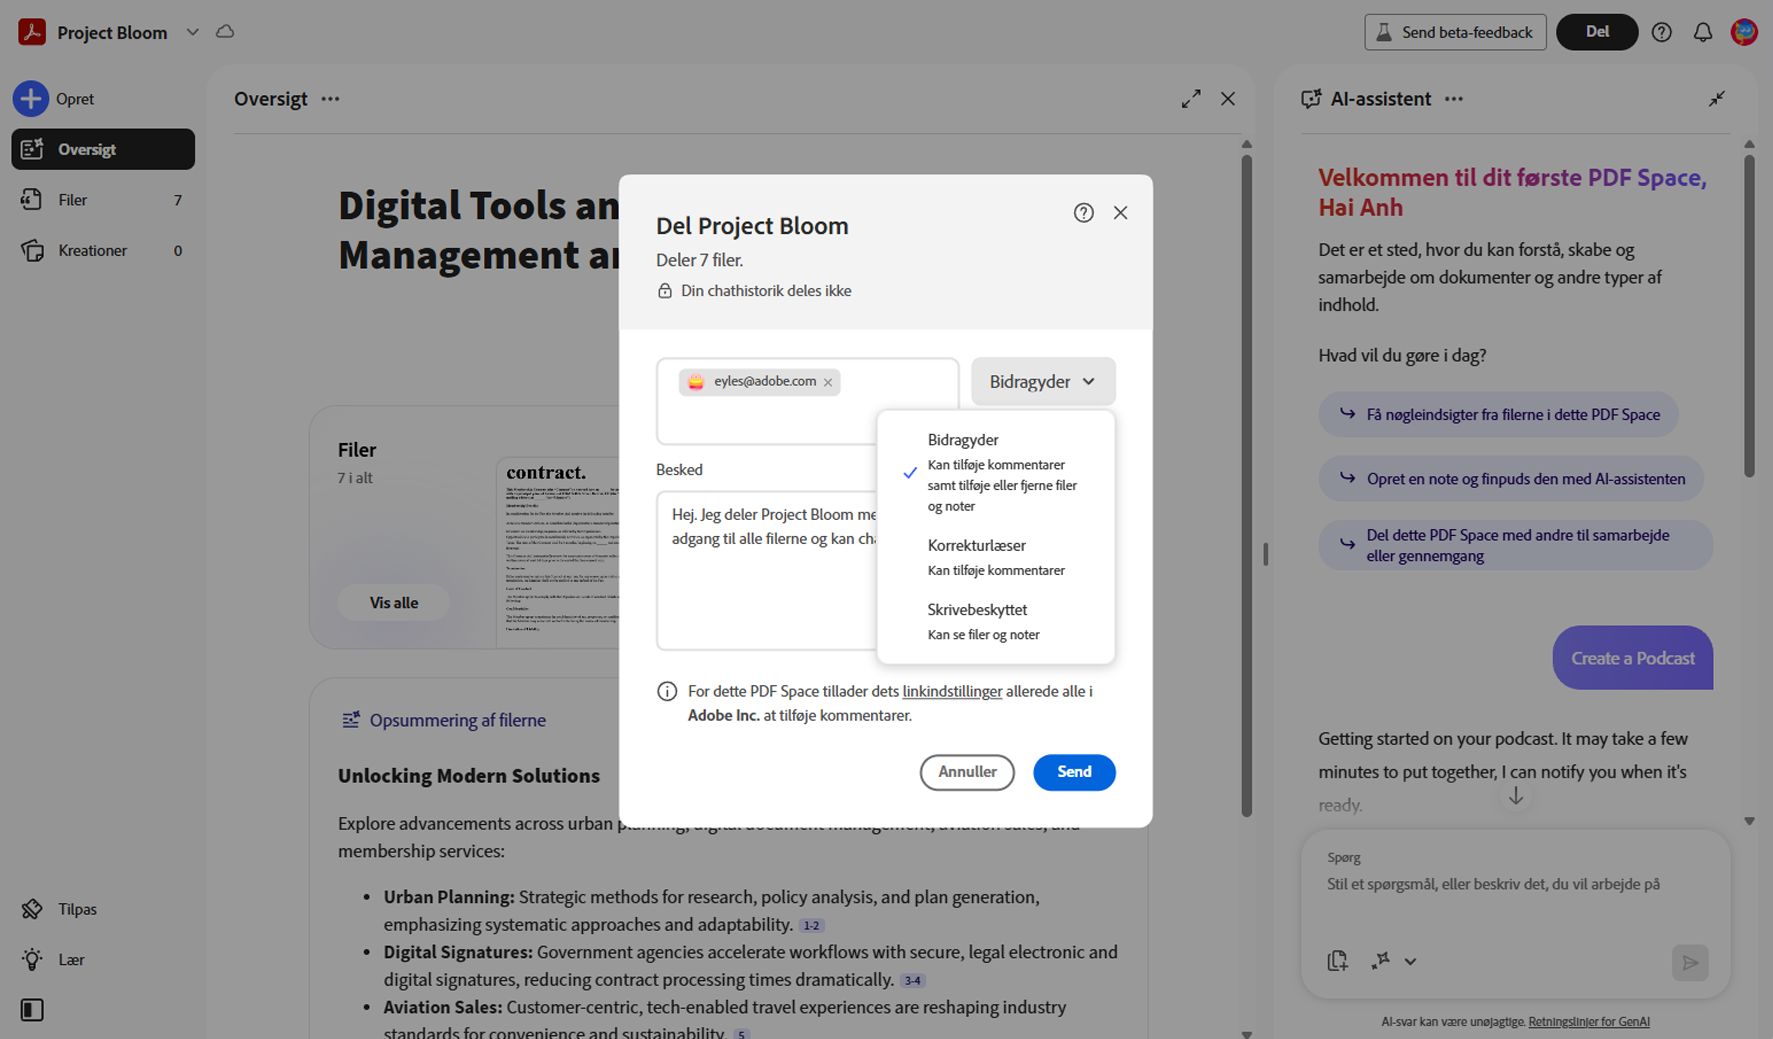Close the Del Project Bloom dialog
The image size is (1773, 1039).
(1121, 212)
